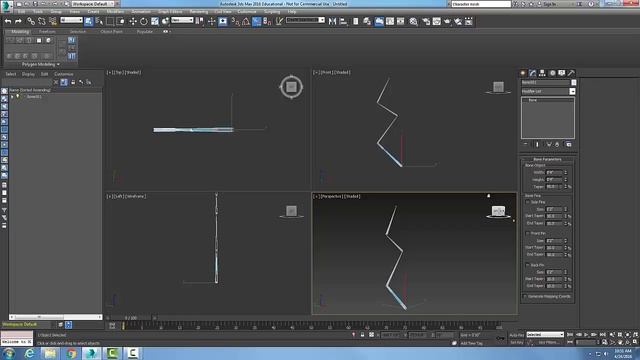
Task: Toggle the selection lock icon in status bar
Action: [362, 335]
